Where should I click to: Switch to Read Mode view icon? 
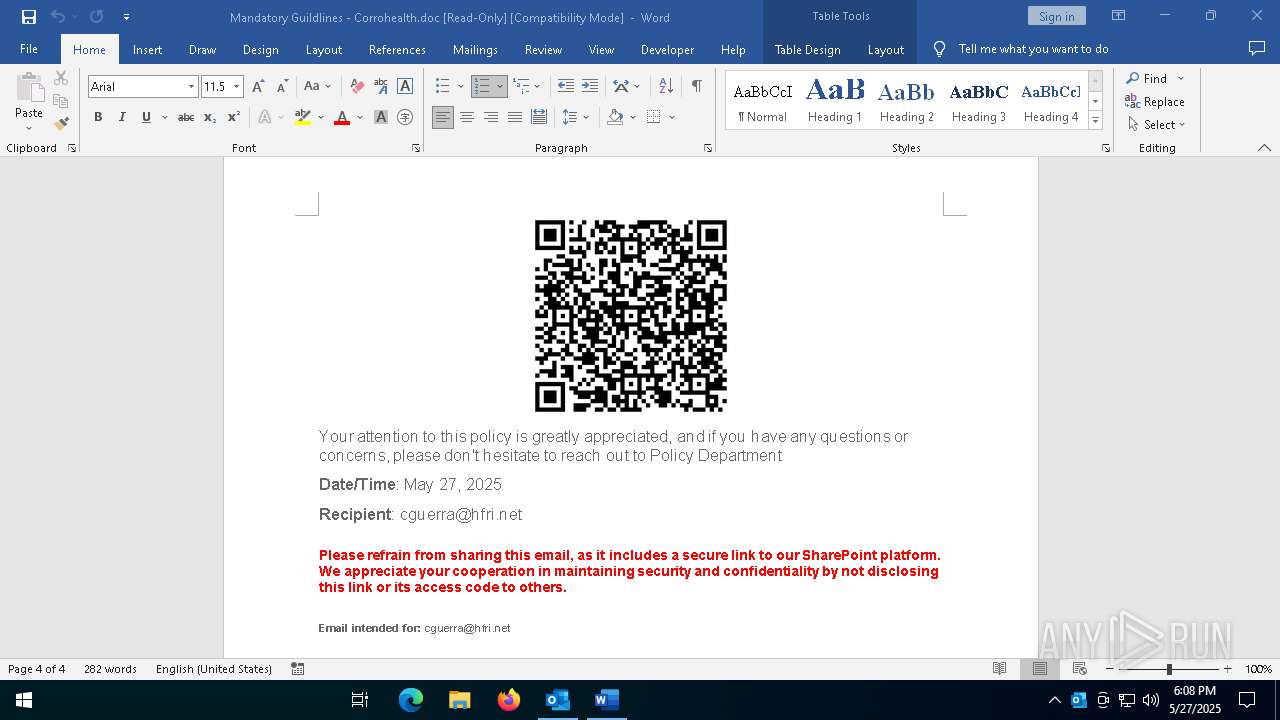[x=999, y=669]
